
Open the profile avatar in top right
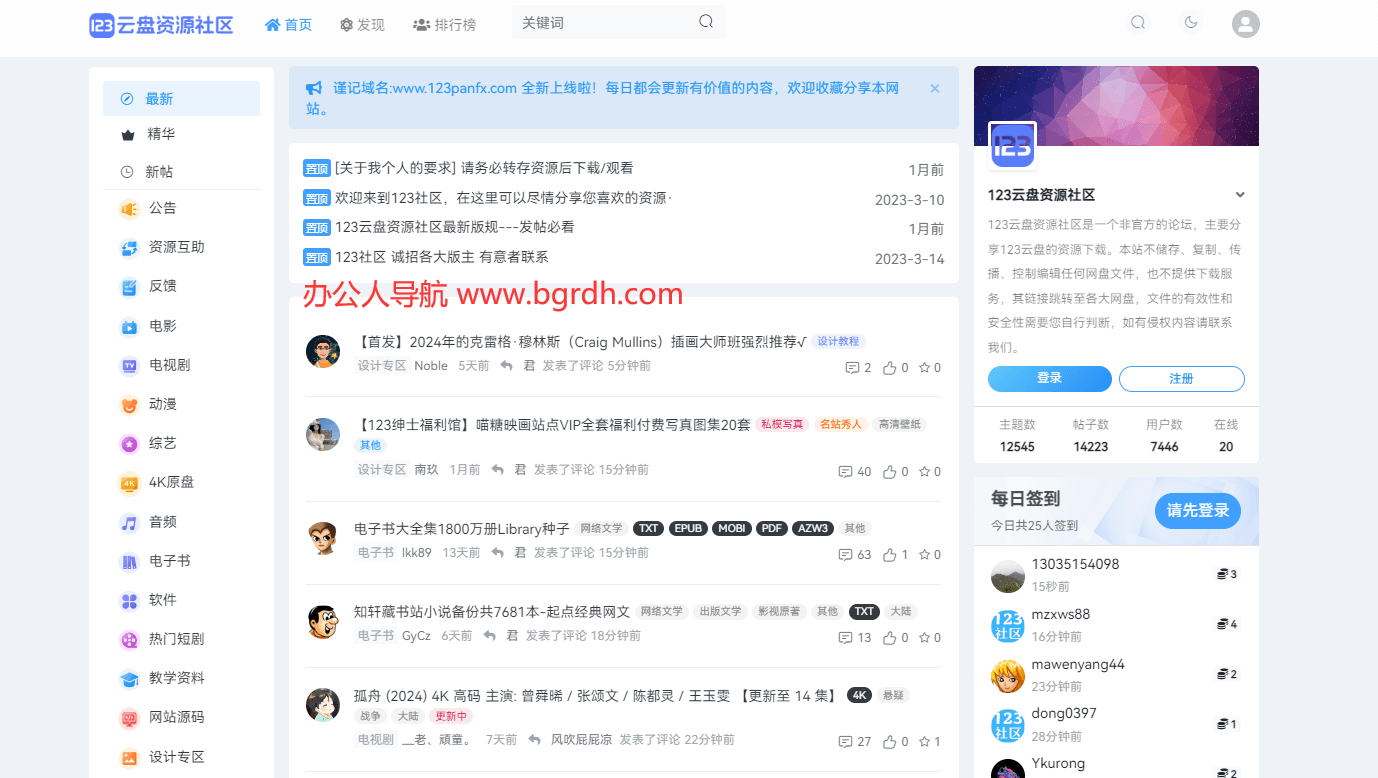(x=1245, y=23)
